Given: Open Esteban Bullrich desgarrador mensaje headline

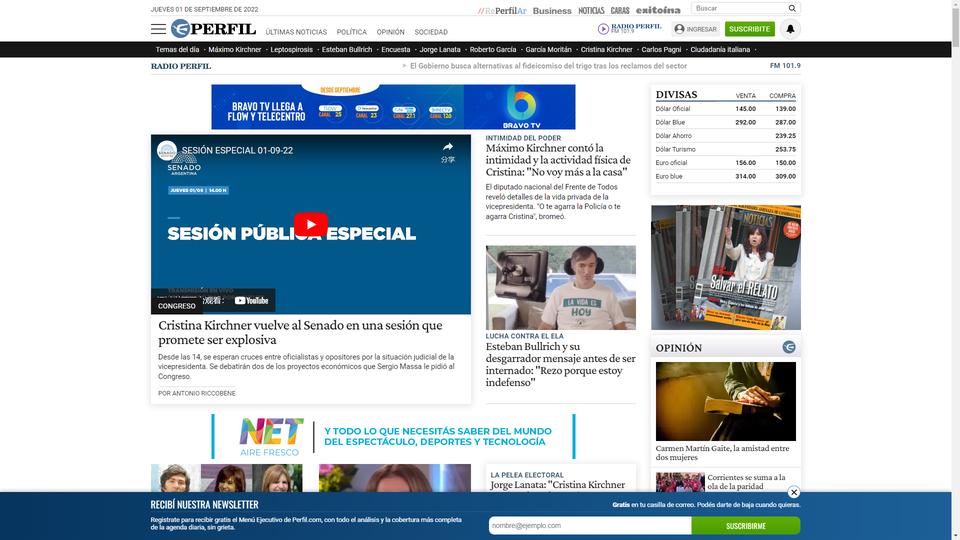Looking at the screenshot, I should coord(560,364).
